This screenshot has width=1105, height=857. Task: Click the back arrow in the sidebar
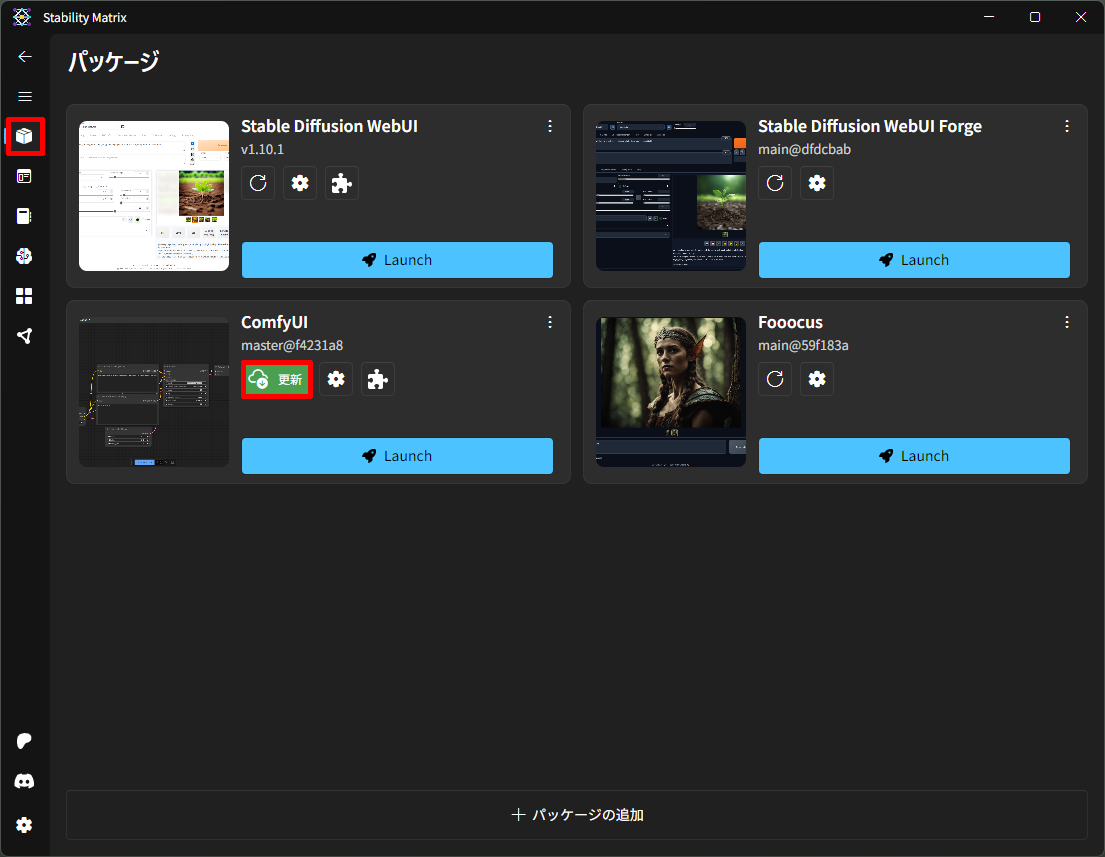(x=25, y=56)
